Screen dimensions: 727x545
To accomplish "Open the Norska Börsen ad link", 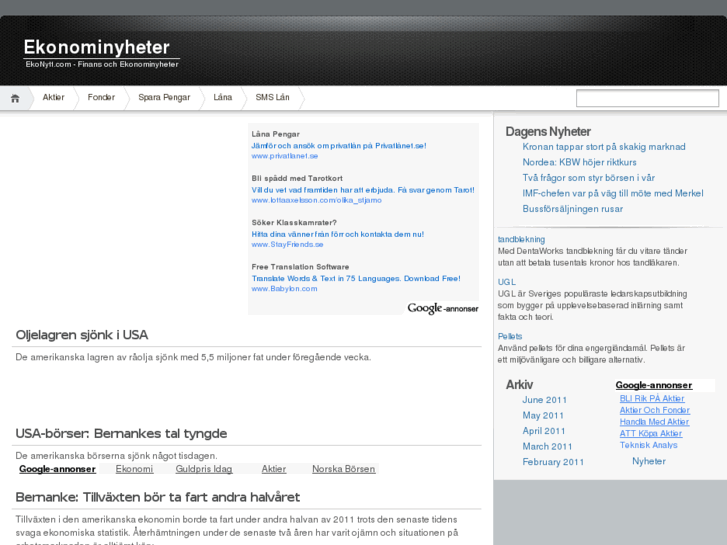I will pos(344,469).
